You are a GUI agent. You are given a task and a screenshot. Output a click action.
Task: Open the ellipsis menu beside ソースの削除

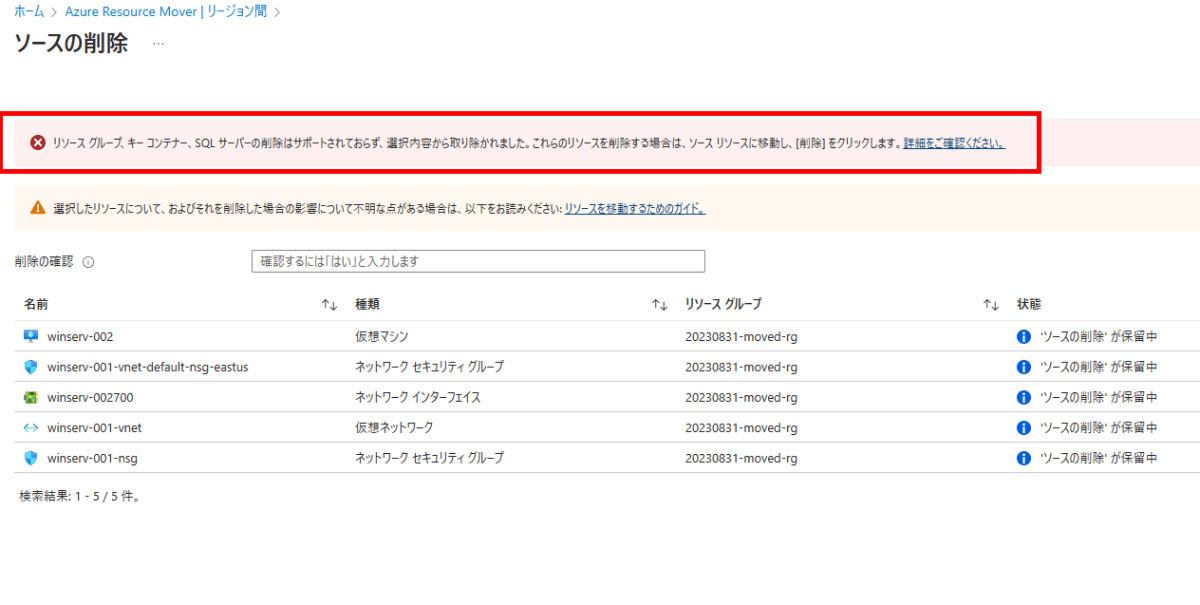point(158,44)
